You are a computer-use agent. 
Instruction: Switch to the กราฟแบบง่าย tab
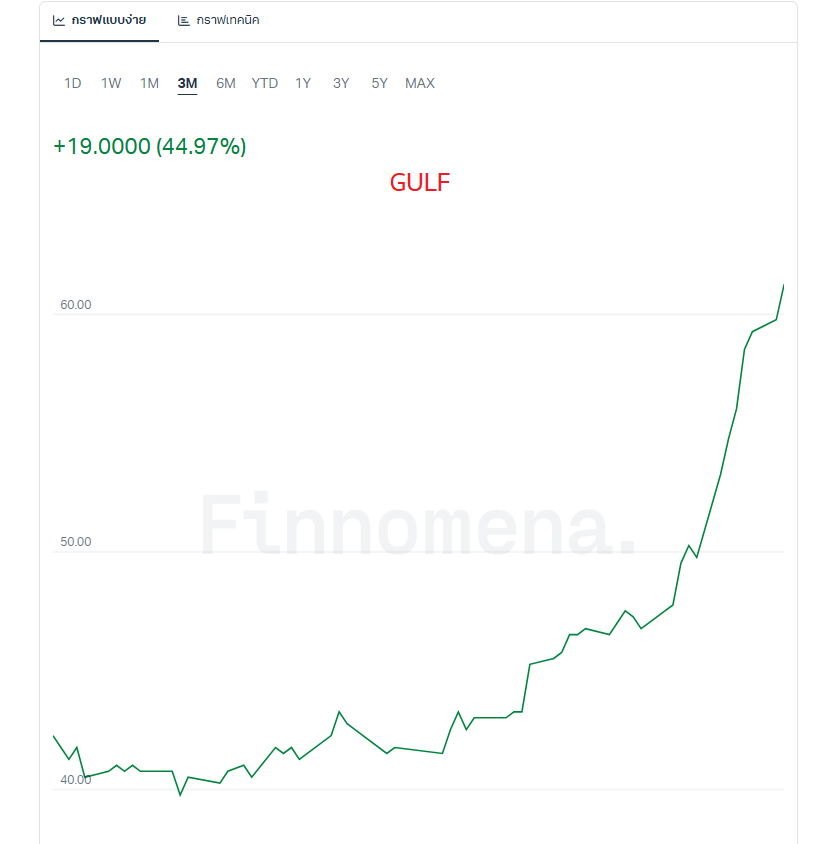pyautogui.click(x=108, y=20)
